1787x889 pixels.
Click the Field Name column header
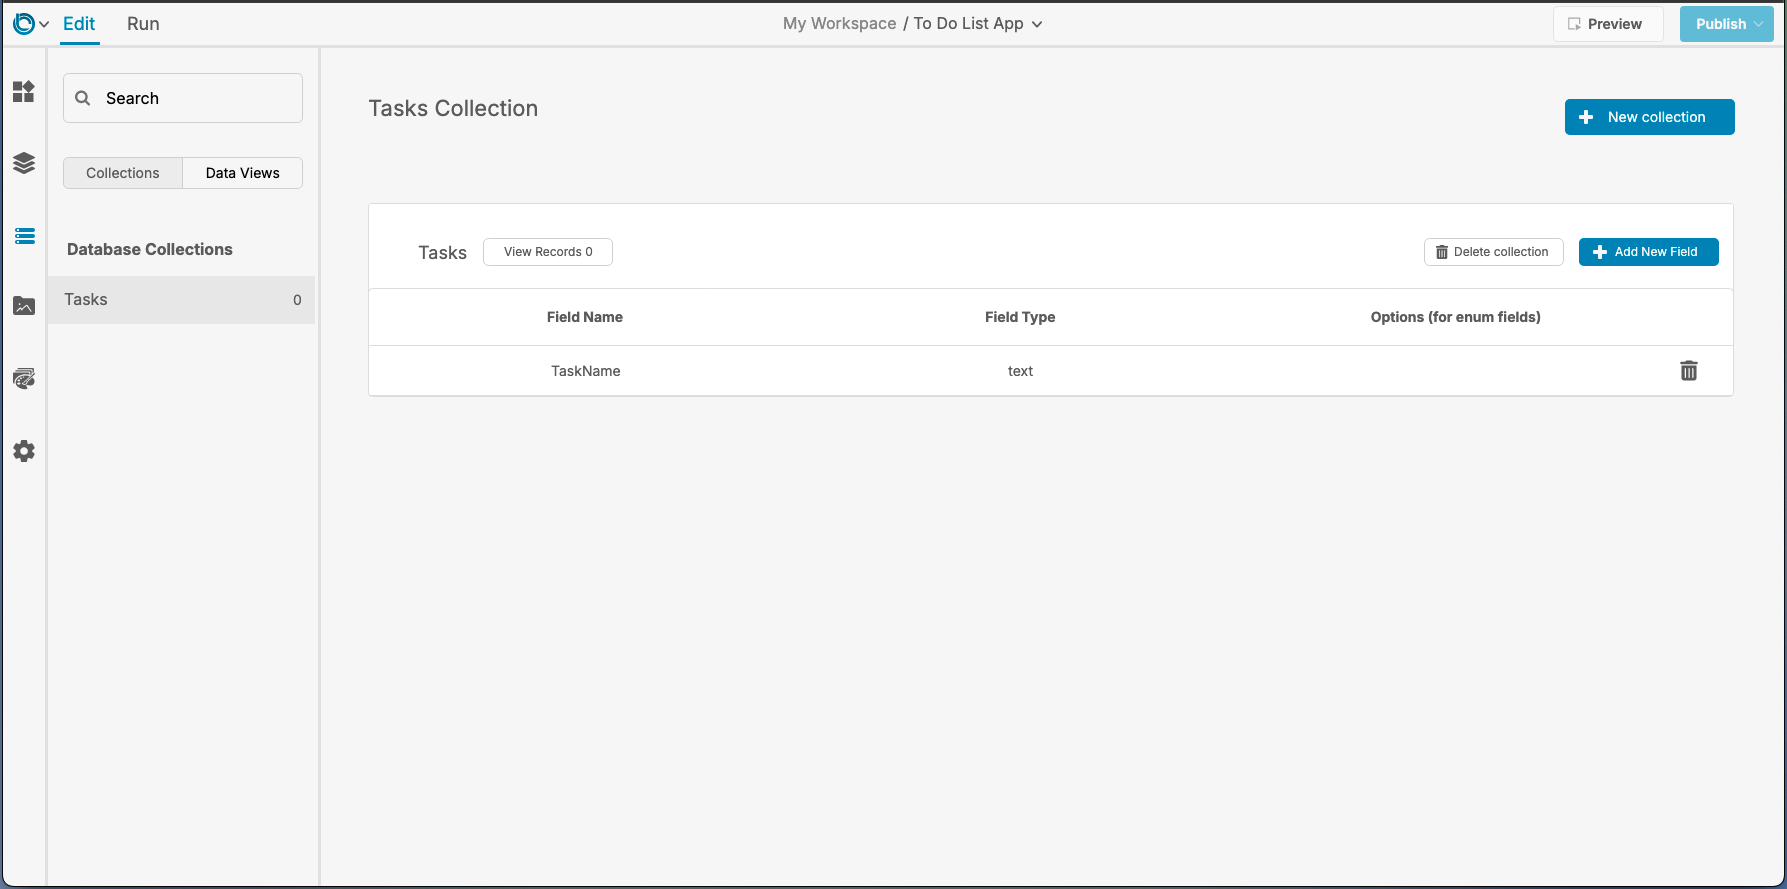pyautogui.click(x=585, y=317)
